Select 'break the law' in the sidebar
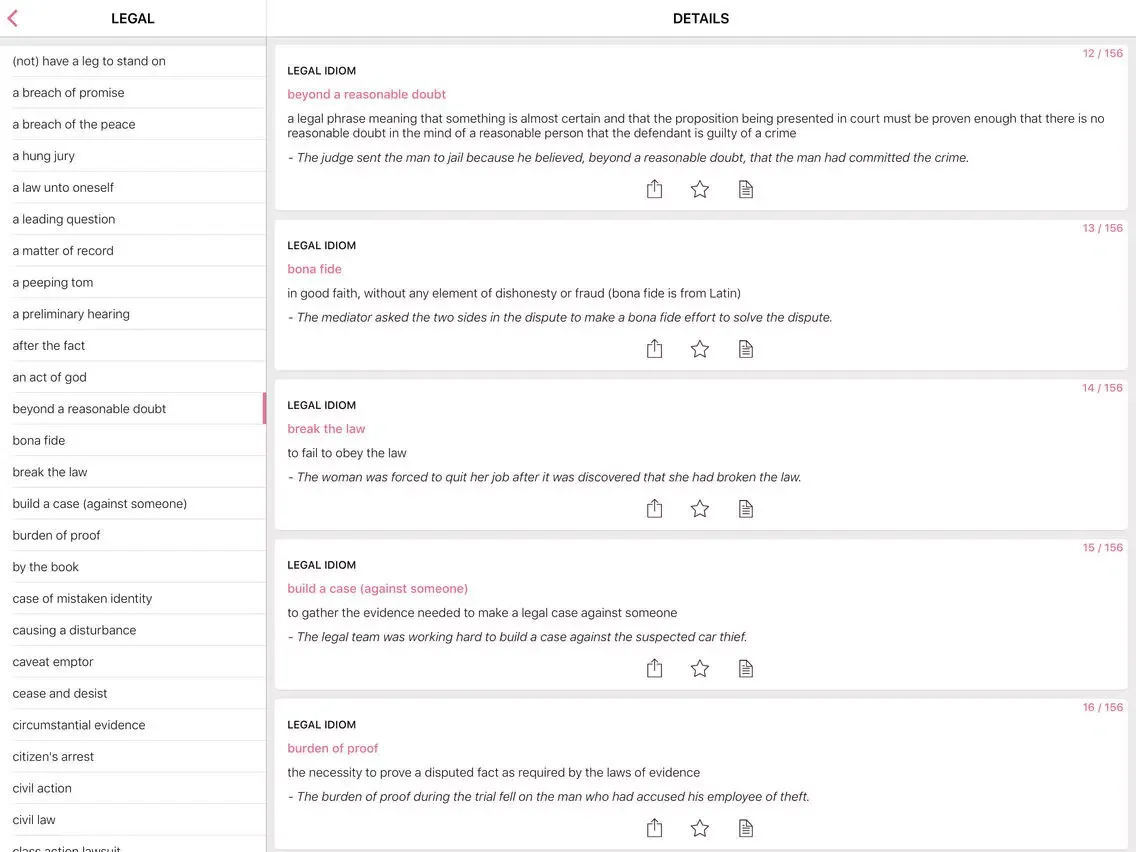The width and height of the screenshot is (1136, 852). (x=133, y=472)
